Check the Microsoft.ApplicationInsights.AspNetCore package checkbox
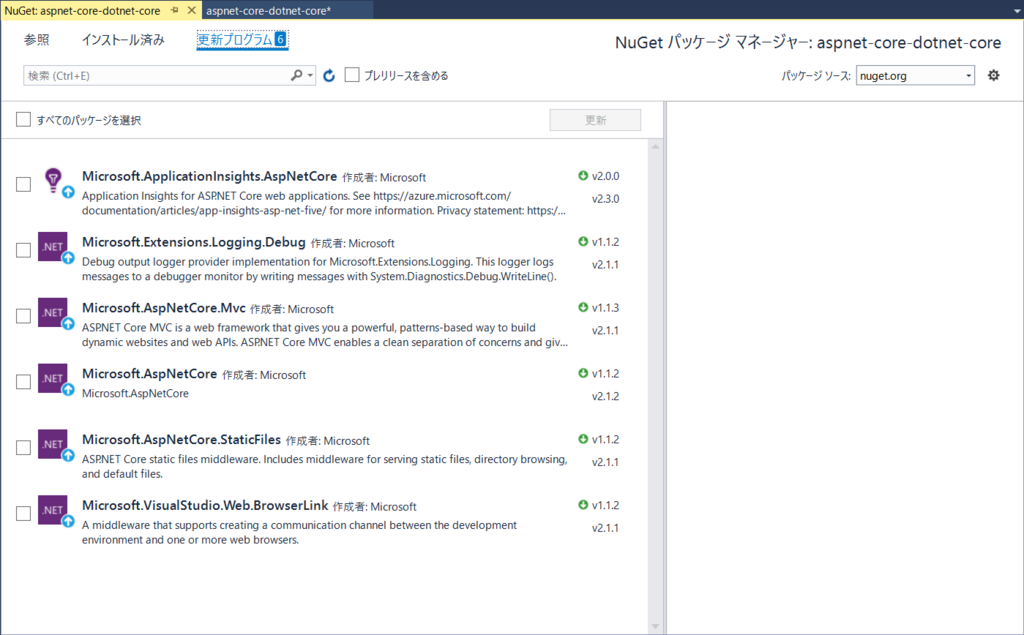This screenshot has height=635, width=1024. tap(24, 184)
